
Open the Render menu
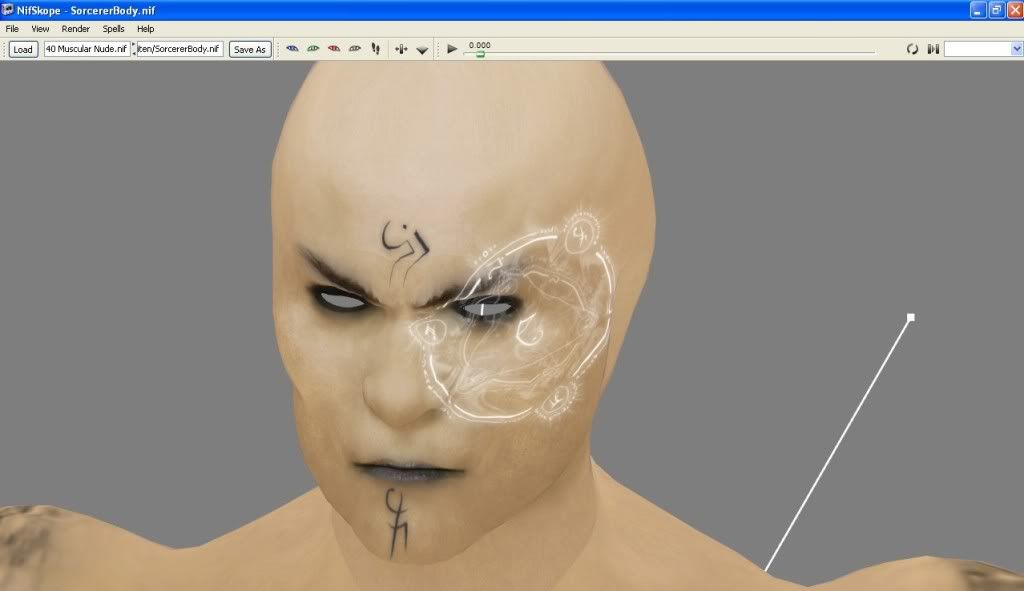tap(75, 29)
